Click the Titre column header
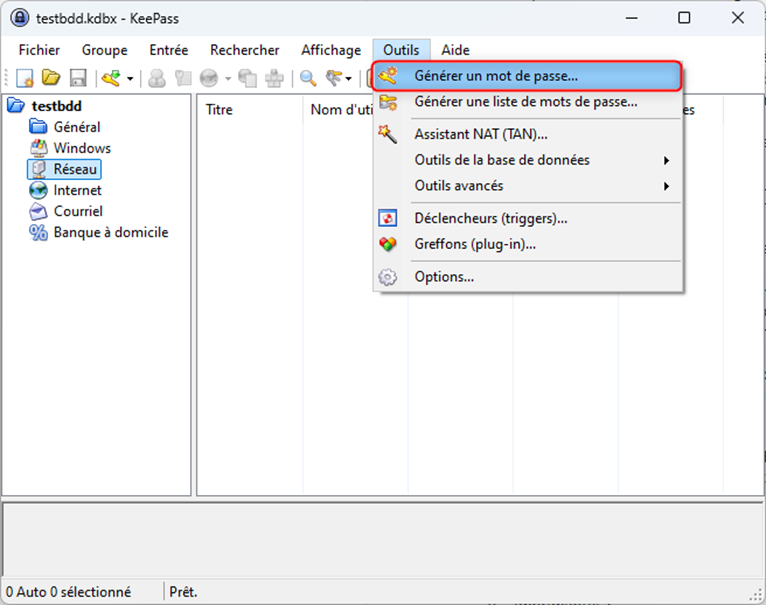Screen dimensions: 766x605 coord(220,110)
